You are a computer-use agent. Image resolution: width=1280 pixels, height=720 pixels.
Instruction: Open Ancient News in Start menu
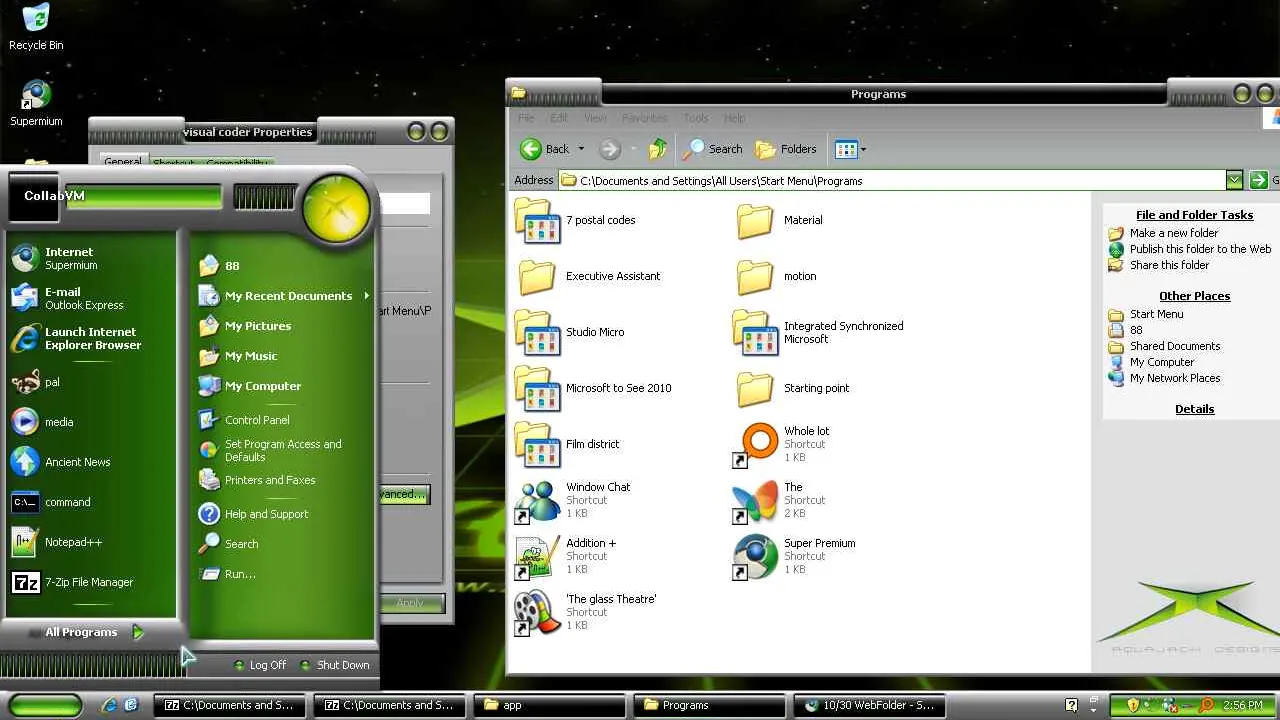point(92,462)
